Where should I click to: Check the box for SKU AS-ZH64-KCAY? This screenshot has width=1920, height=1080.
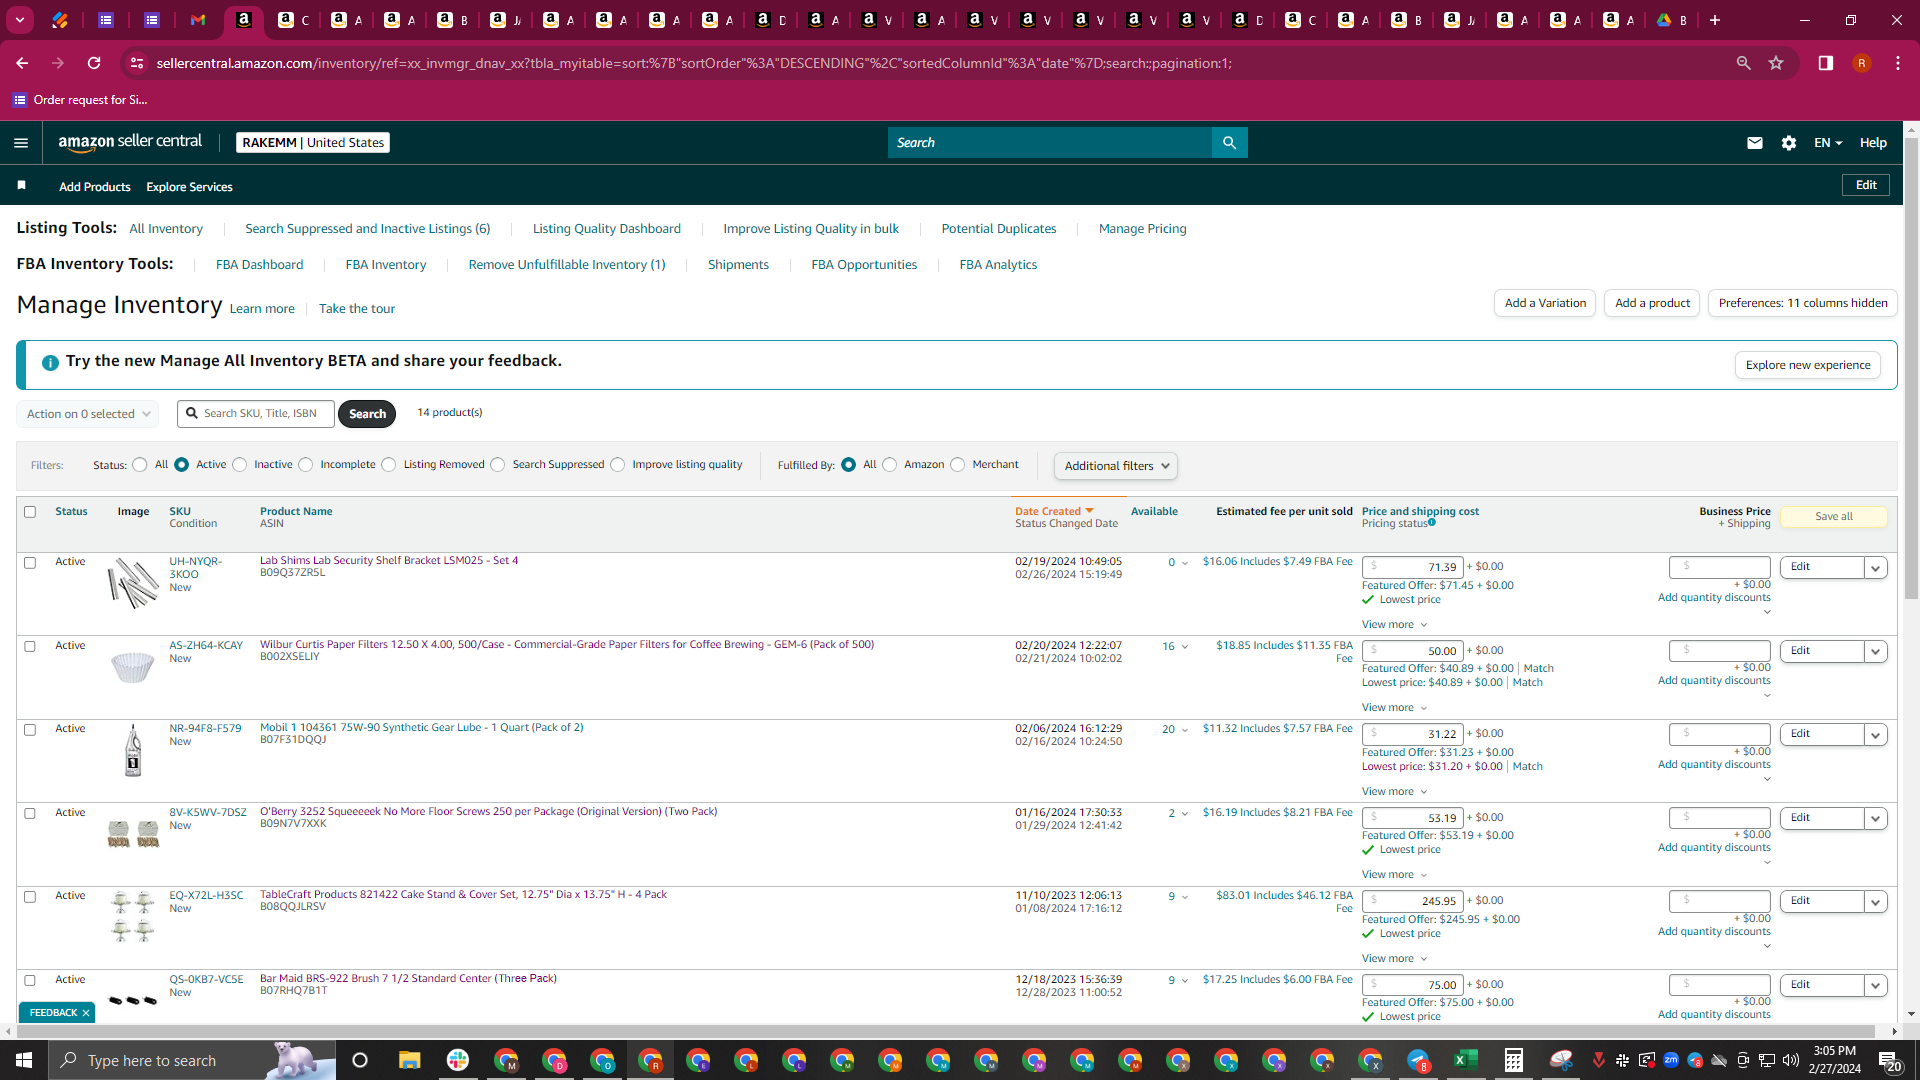(x=30, y=647)
